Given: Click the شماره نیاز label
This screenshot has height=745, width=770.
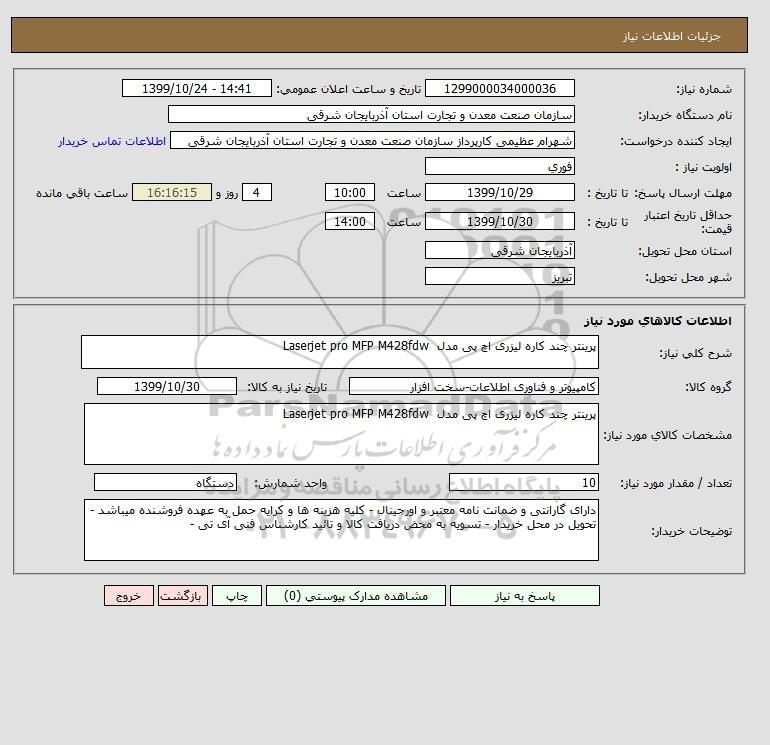Looking at the screenshot, I should [704, 89].
